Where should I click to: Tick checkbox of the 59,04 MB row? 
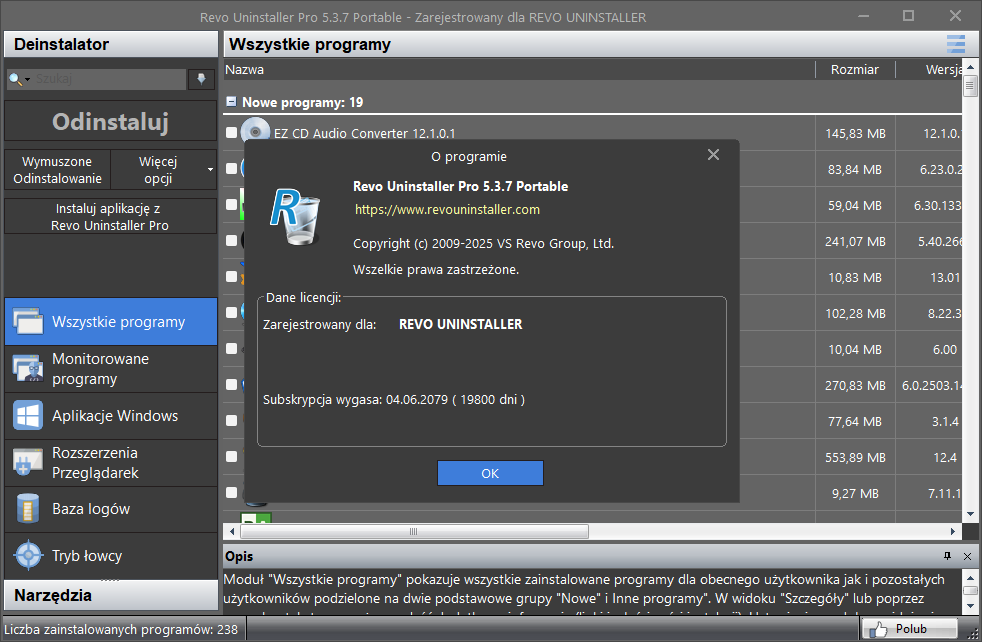point(232,204)
